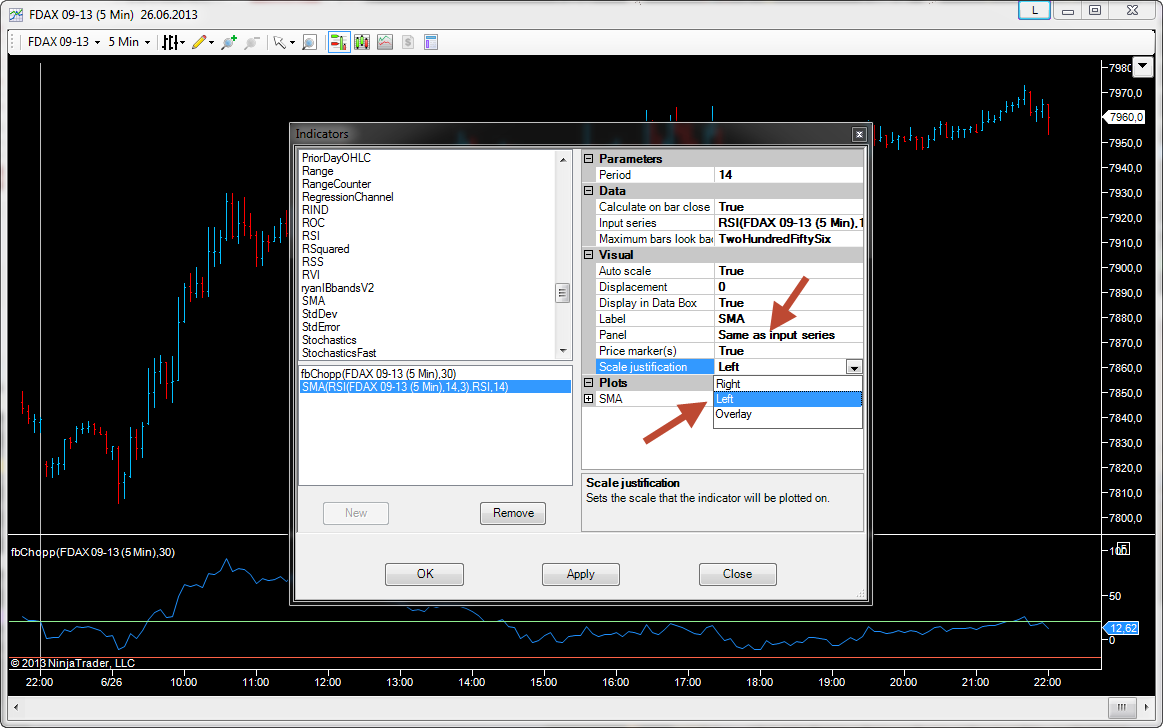Viewport: 1163px width, 728px height.
Task: Open the drawing tools pencil menu
Action: 202,42
